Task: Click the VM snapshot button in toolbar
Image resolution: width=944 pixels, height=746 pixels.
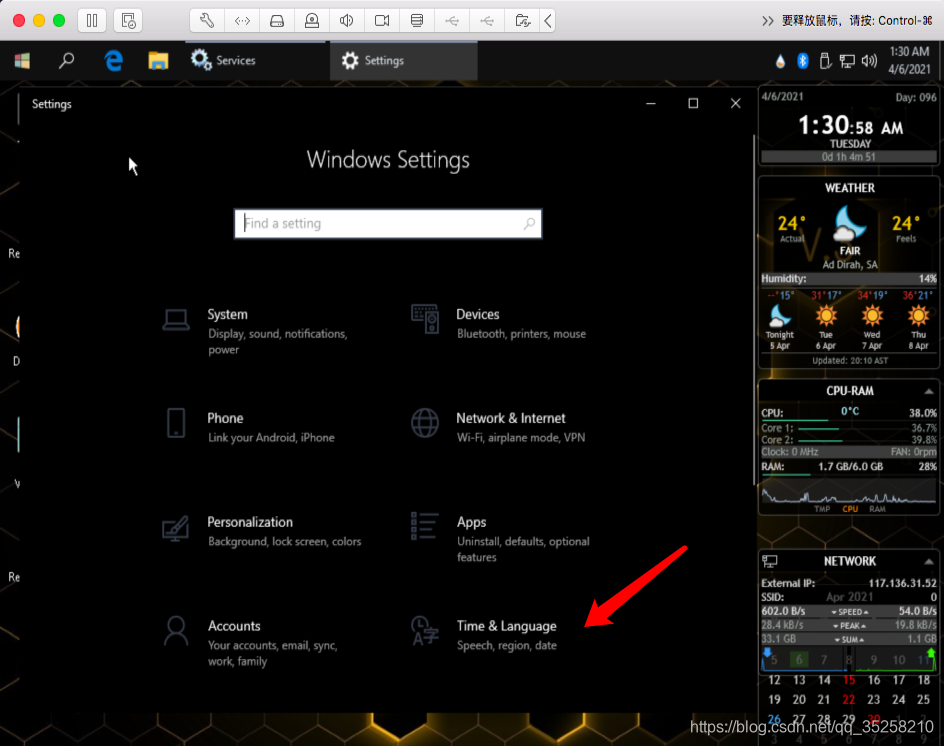Action: pyautogui.click(x=128, y=20)
